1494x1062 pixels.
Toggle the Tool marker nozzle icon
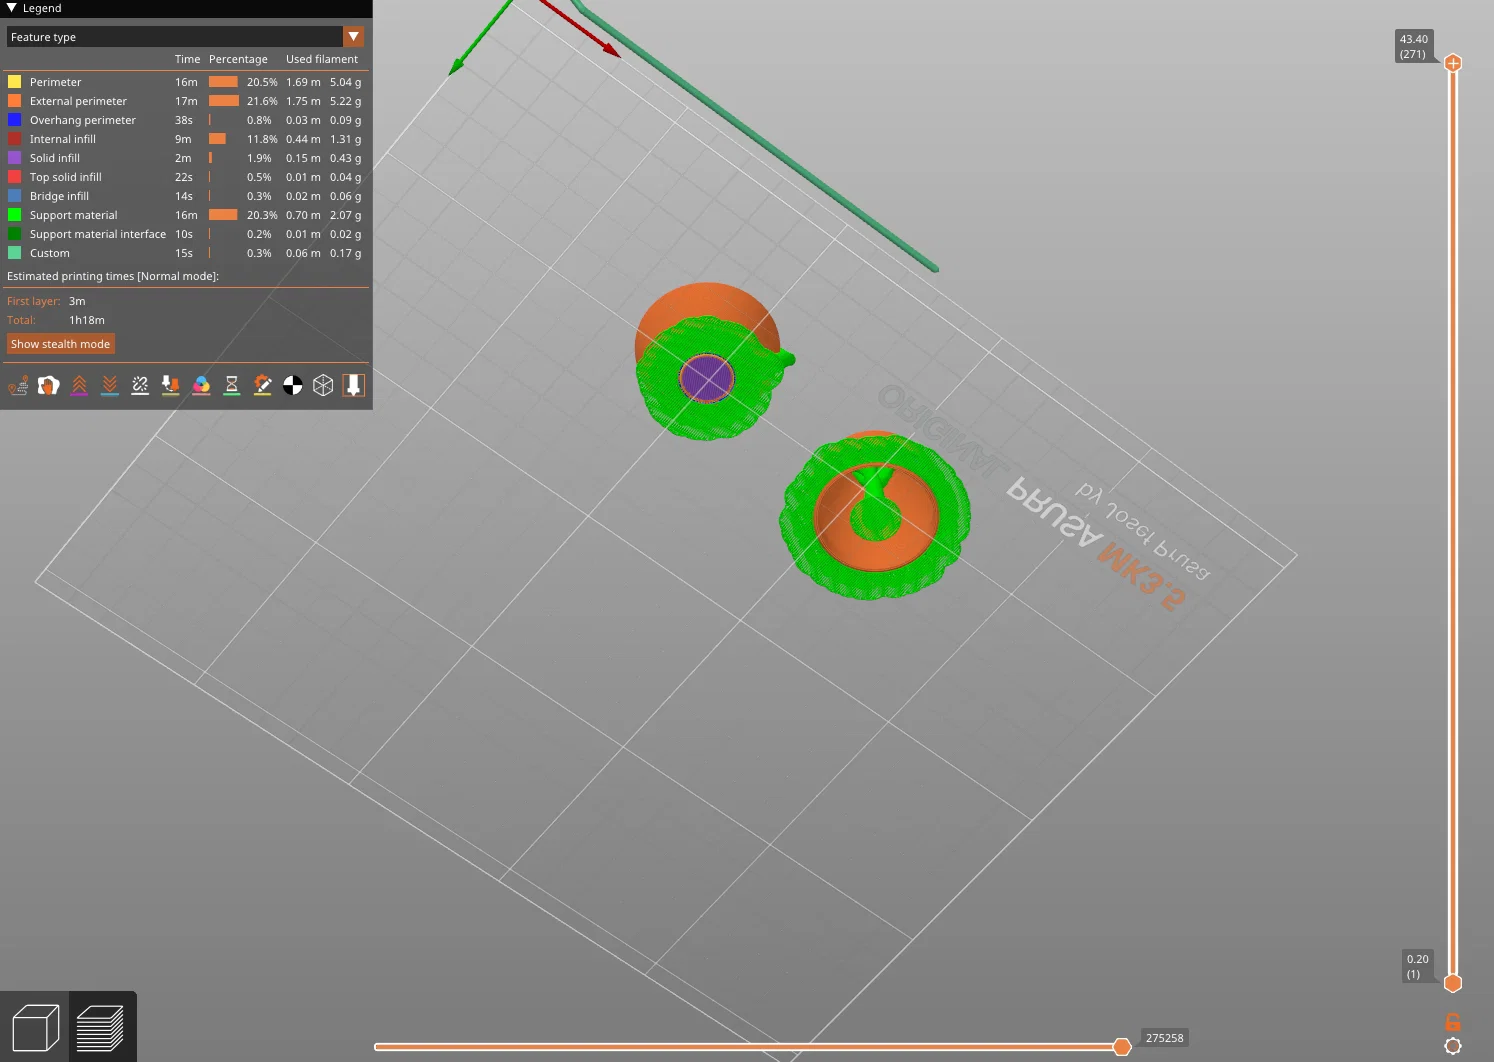coord(353,385)
